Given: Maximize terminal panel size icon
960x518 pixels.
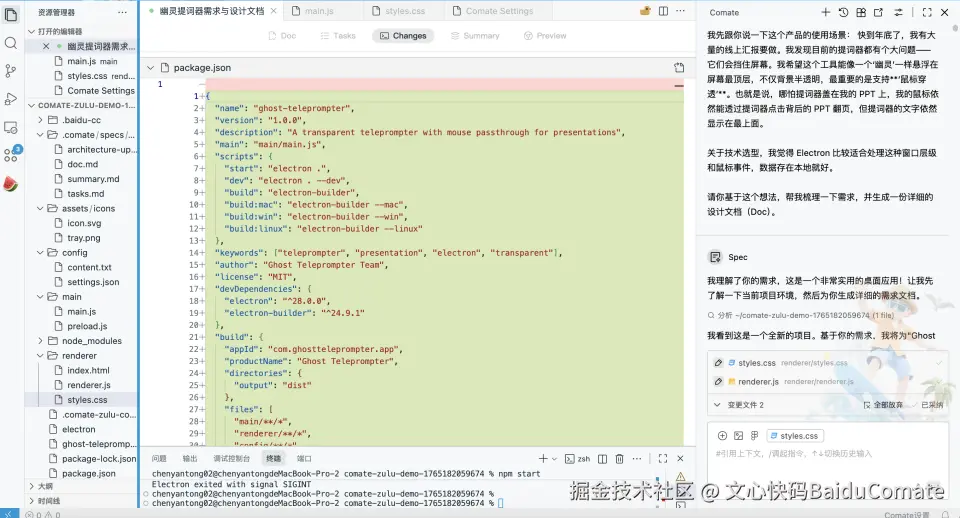Looking at the screenshot, I should point(662,459).
